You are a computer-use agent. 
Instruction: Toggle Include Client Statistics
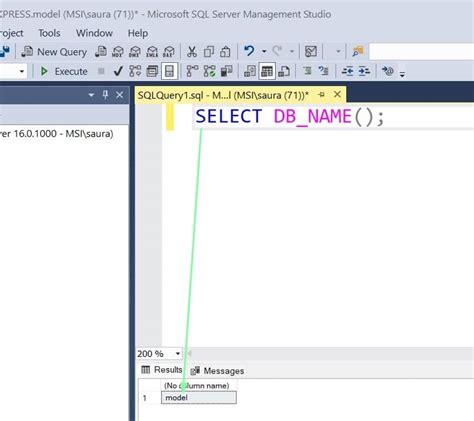(226, 71)
